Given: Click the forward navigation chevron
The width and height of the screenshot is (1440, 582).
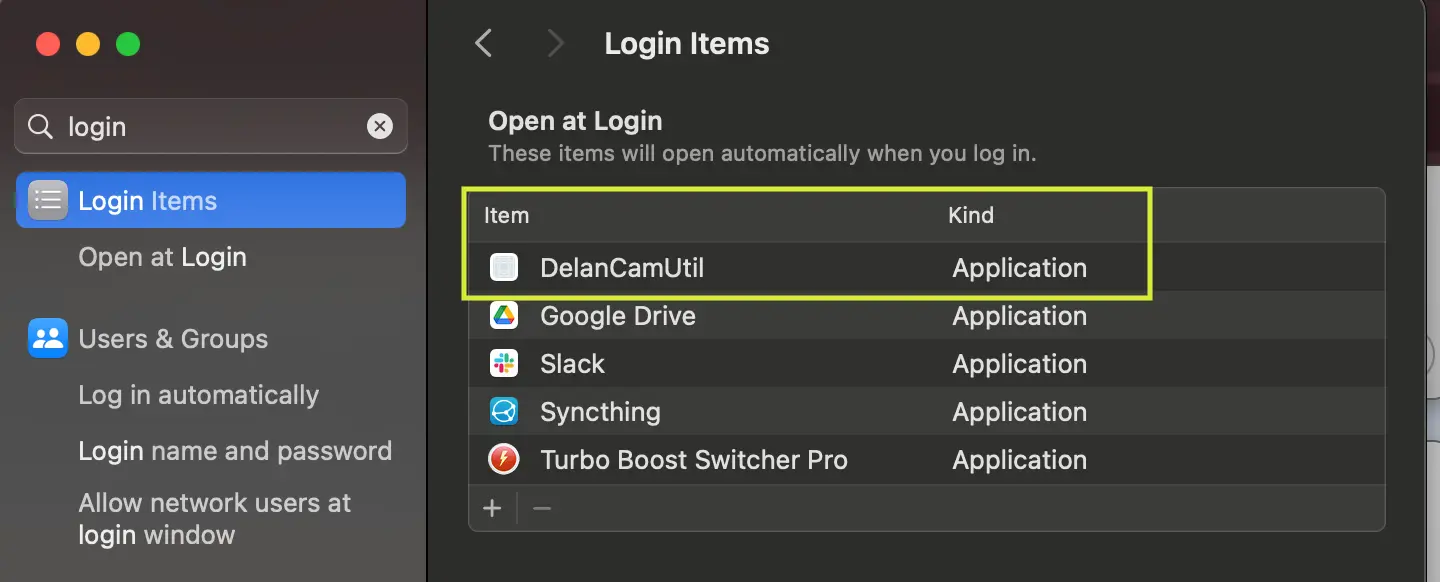Looking at the screenshot, I should click(554, 43).
